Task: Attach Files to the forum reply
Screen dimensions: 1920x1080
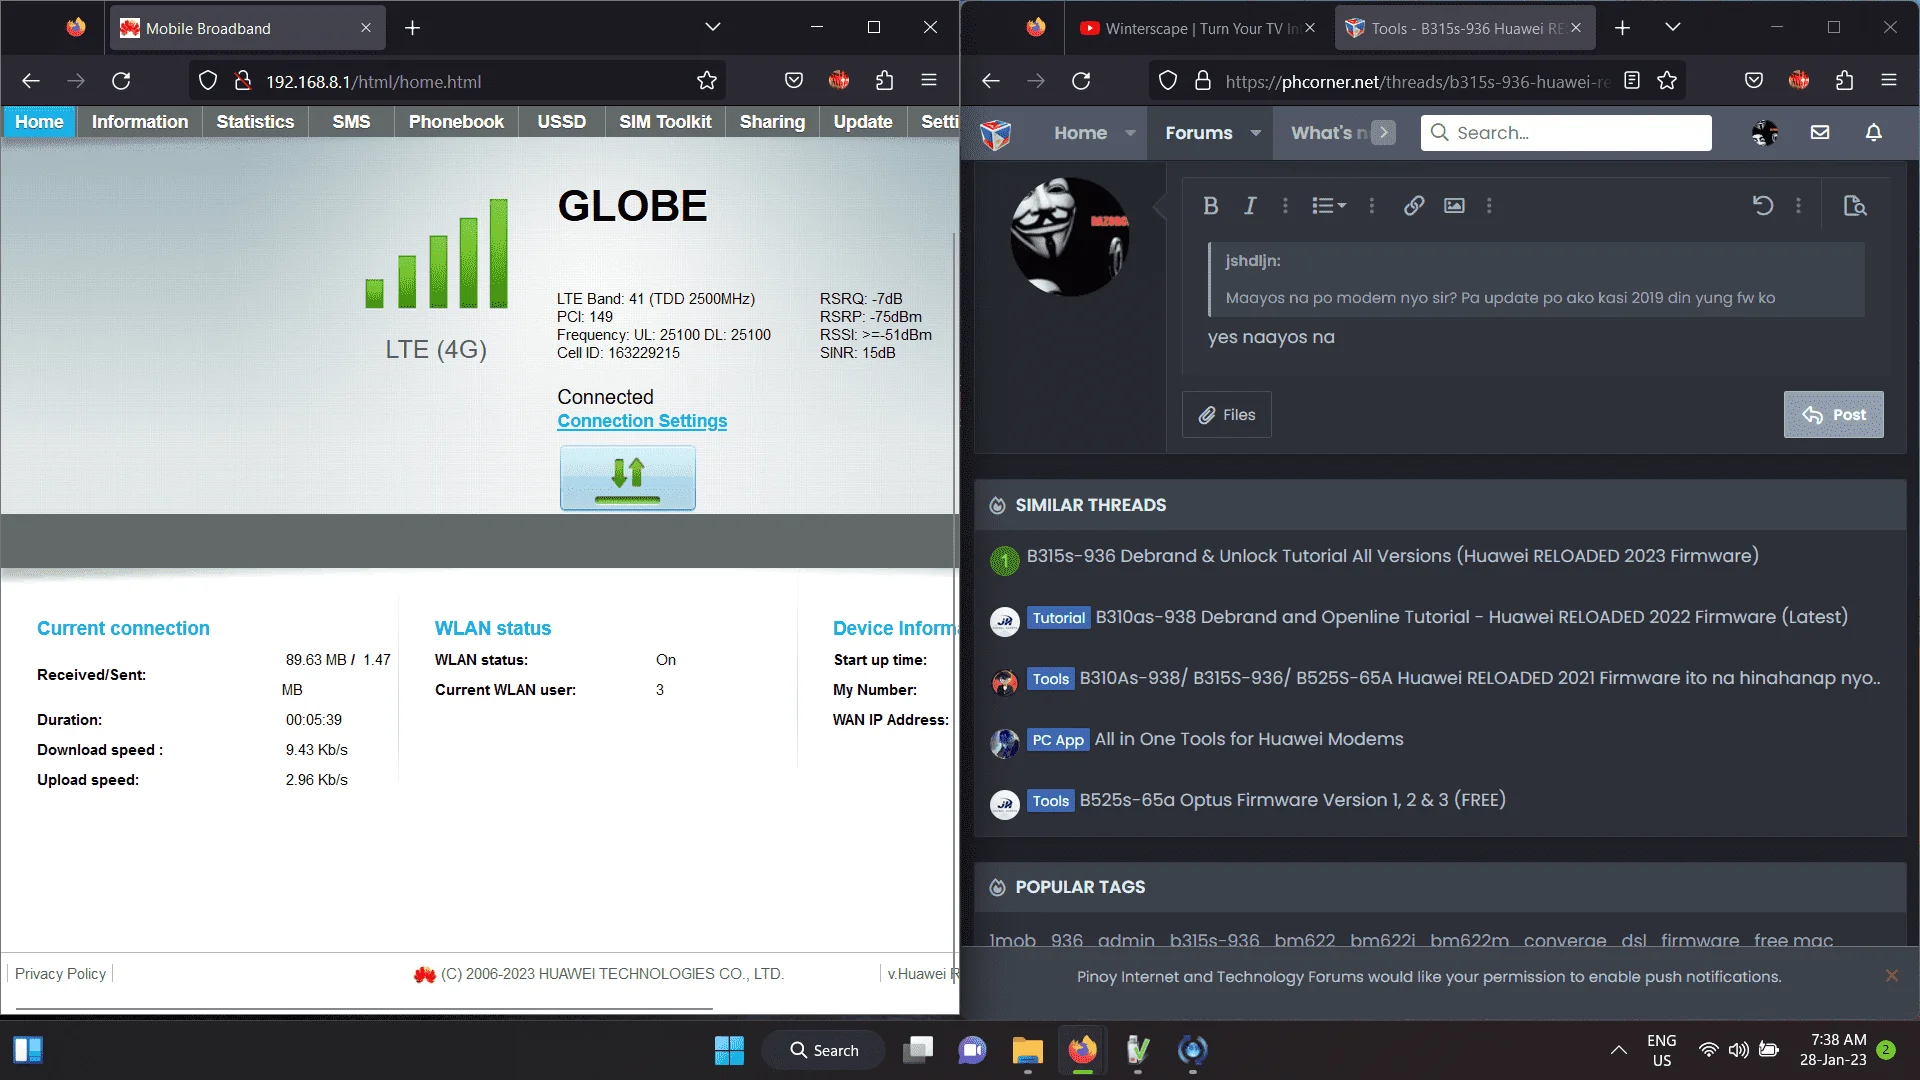Action: [1226, 415]
